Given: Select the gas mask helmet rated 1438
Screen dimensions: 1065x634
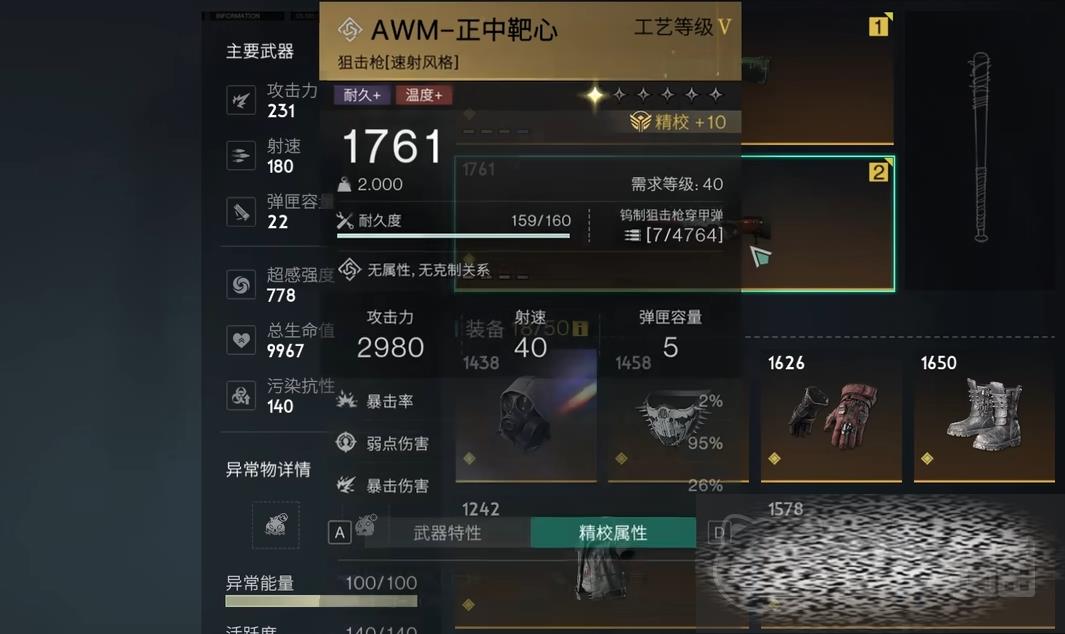Looking at the screenshot, I should click(526, 416).
